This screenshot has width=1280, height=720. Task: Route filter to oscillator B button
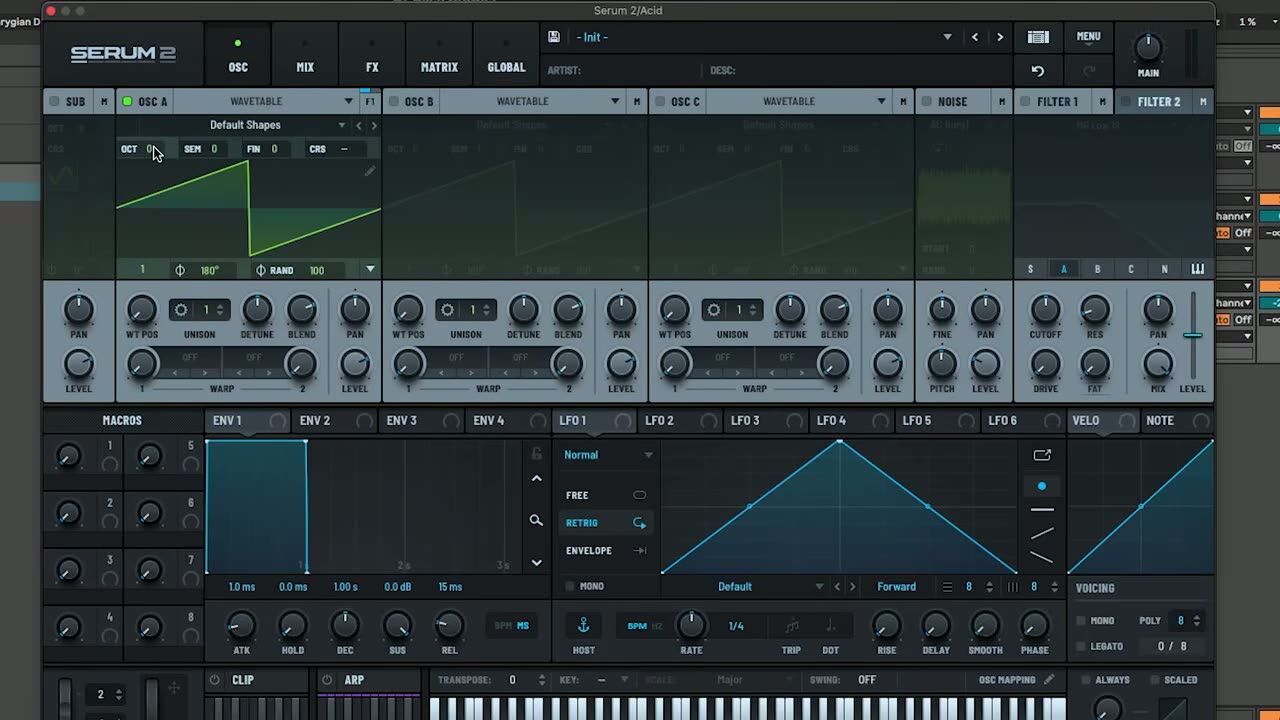[1097, 269]
